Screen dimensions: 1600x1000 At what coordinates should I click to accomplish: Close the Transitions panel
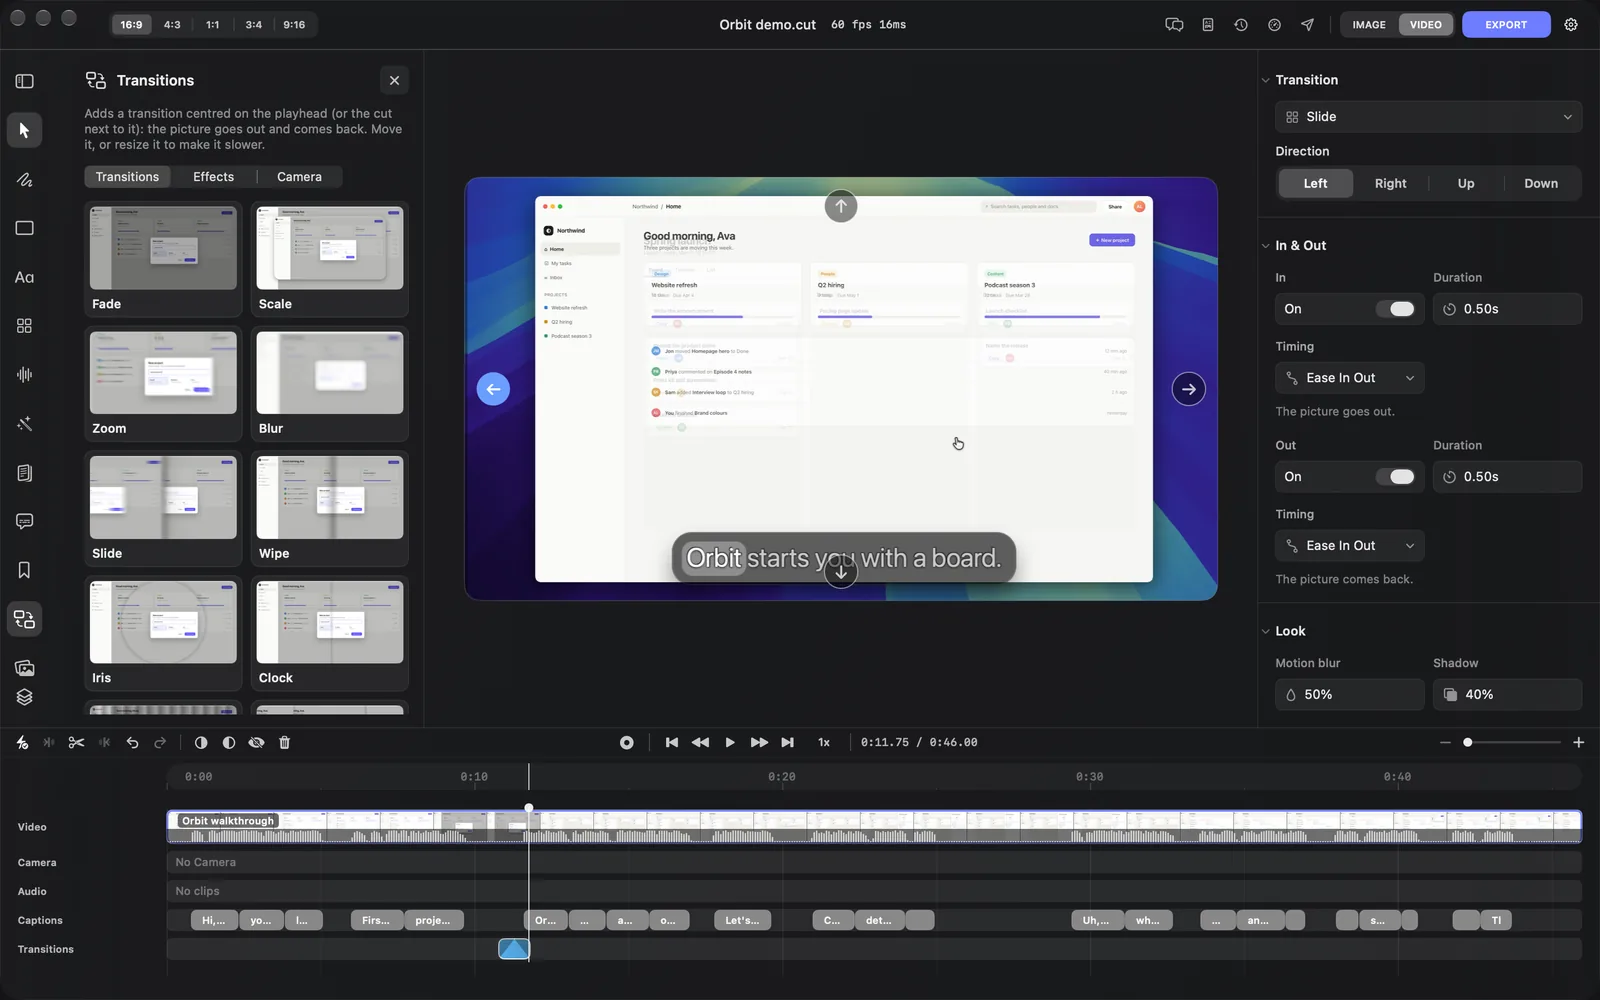pos(394,80)
